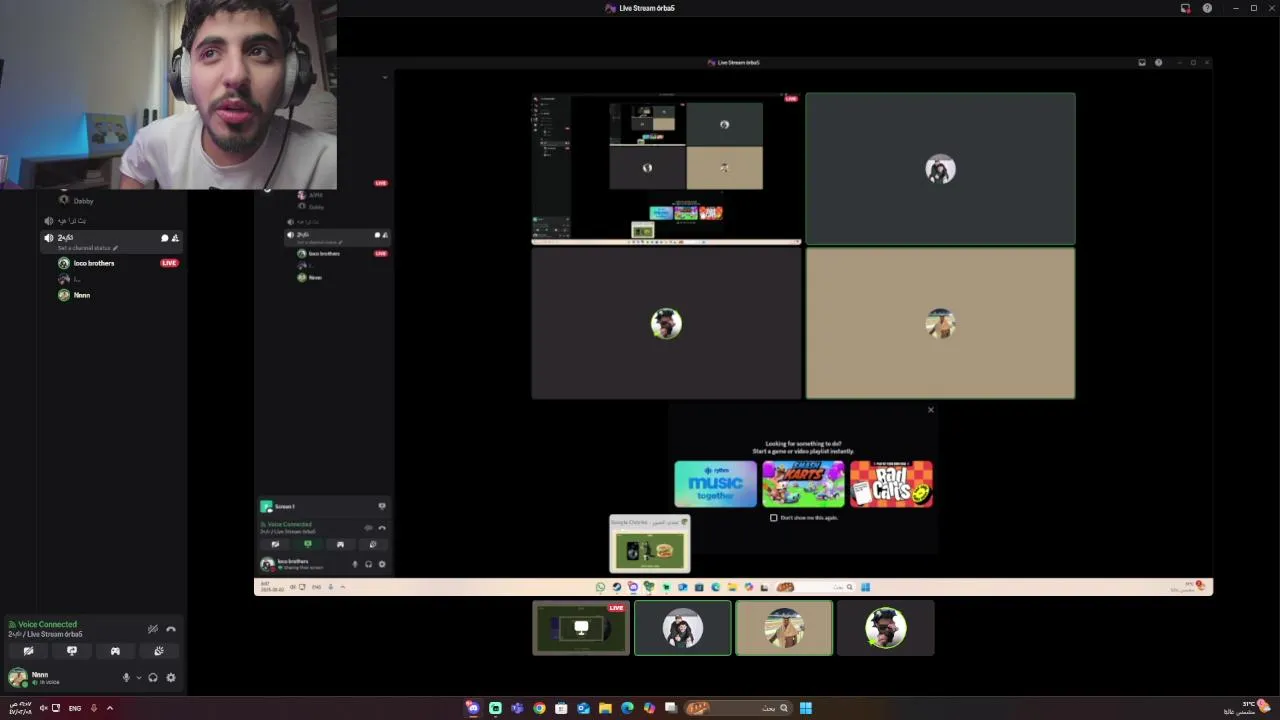Close the activity suggestions popup
This screenshot has width=1280, height=720.
tap(930, 410)
